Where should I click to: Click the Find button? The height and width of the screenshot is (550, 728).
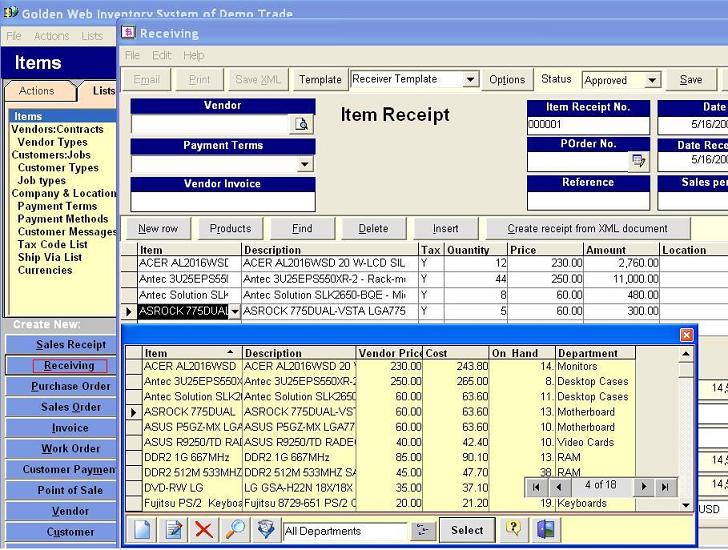click(x=302, y=228)
